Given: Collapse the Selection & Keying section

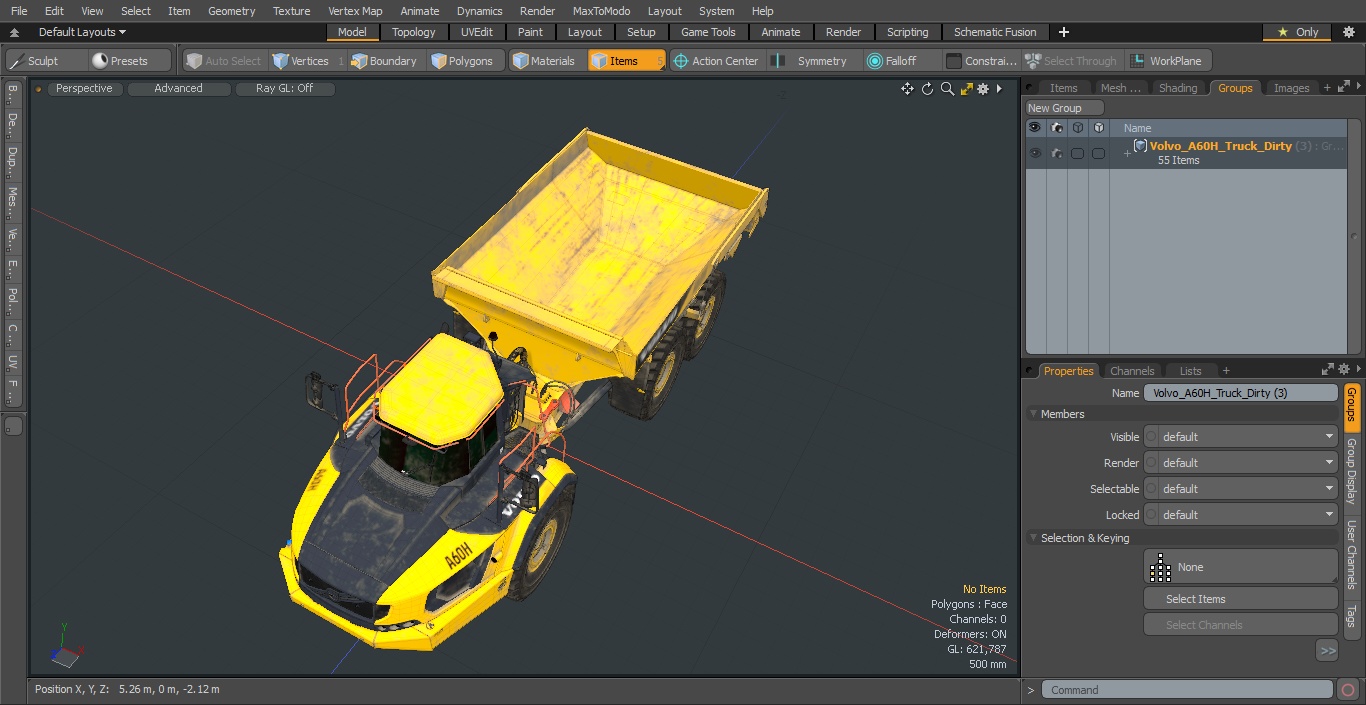Looking at the screenshot, I should pos(1033,538).
